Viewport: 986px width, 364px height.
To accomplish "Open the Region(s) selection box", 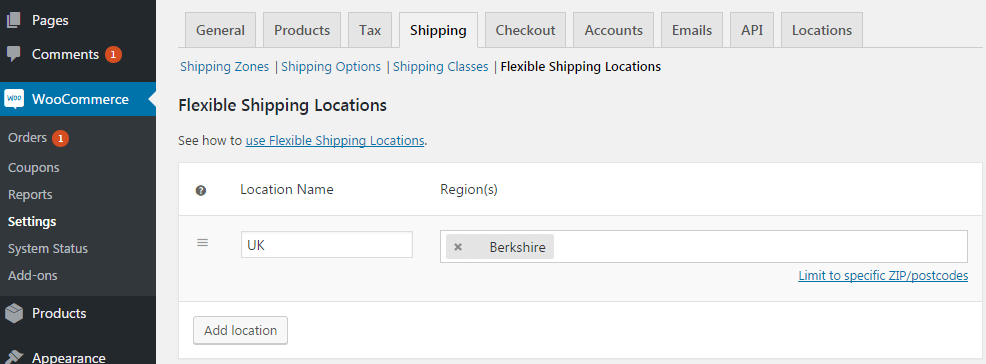I will click(704, 246).
